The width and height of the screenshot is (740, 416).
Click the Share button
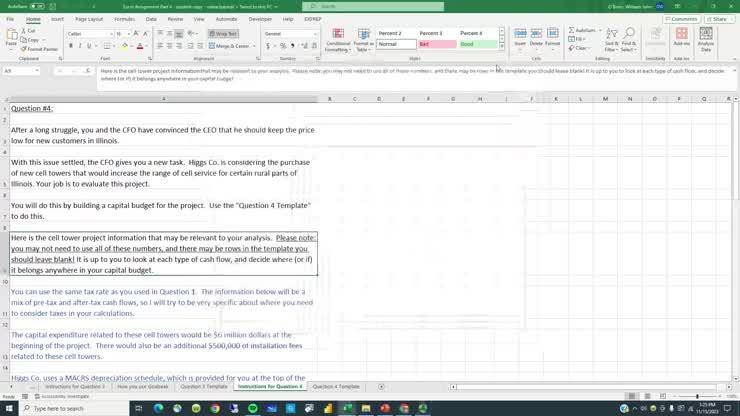pyautogui.click(x=716, y=19)
